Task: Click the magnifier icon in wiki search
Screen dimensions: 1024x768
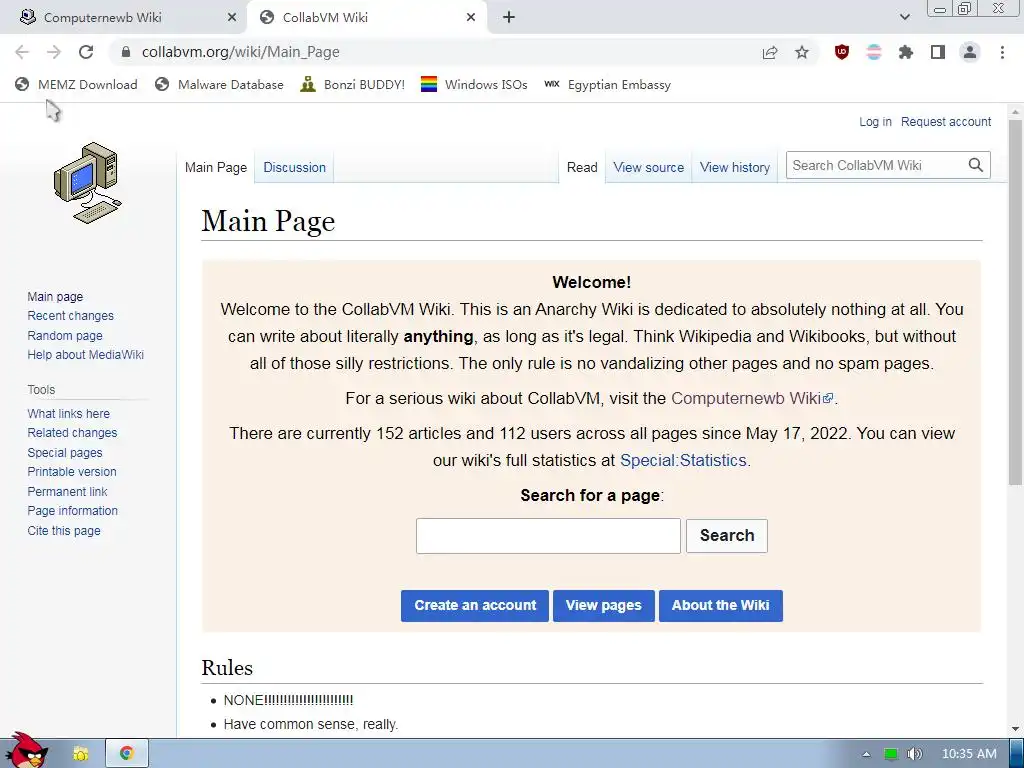Action: point(976,165)
